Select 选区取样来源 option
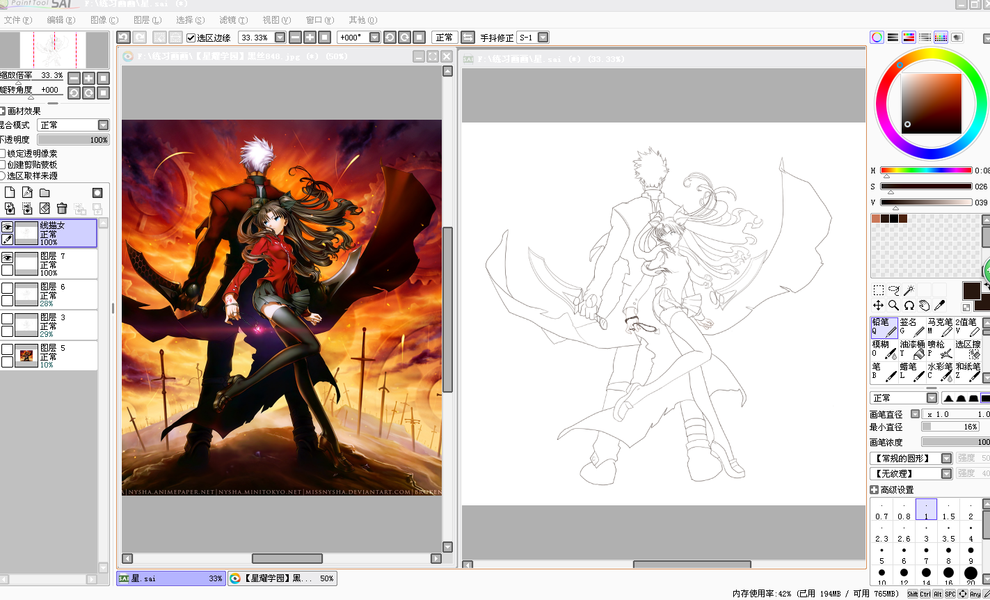Screen dimensions: 990x600 [3, 176]
